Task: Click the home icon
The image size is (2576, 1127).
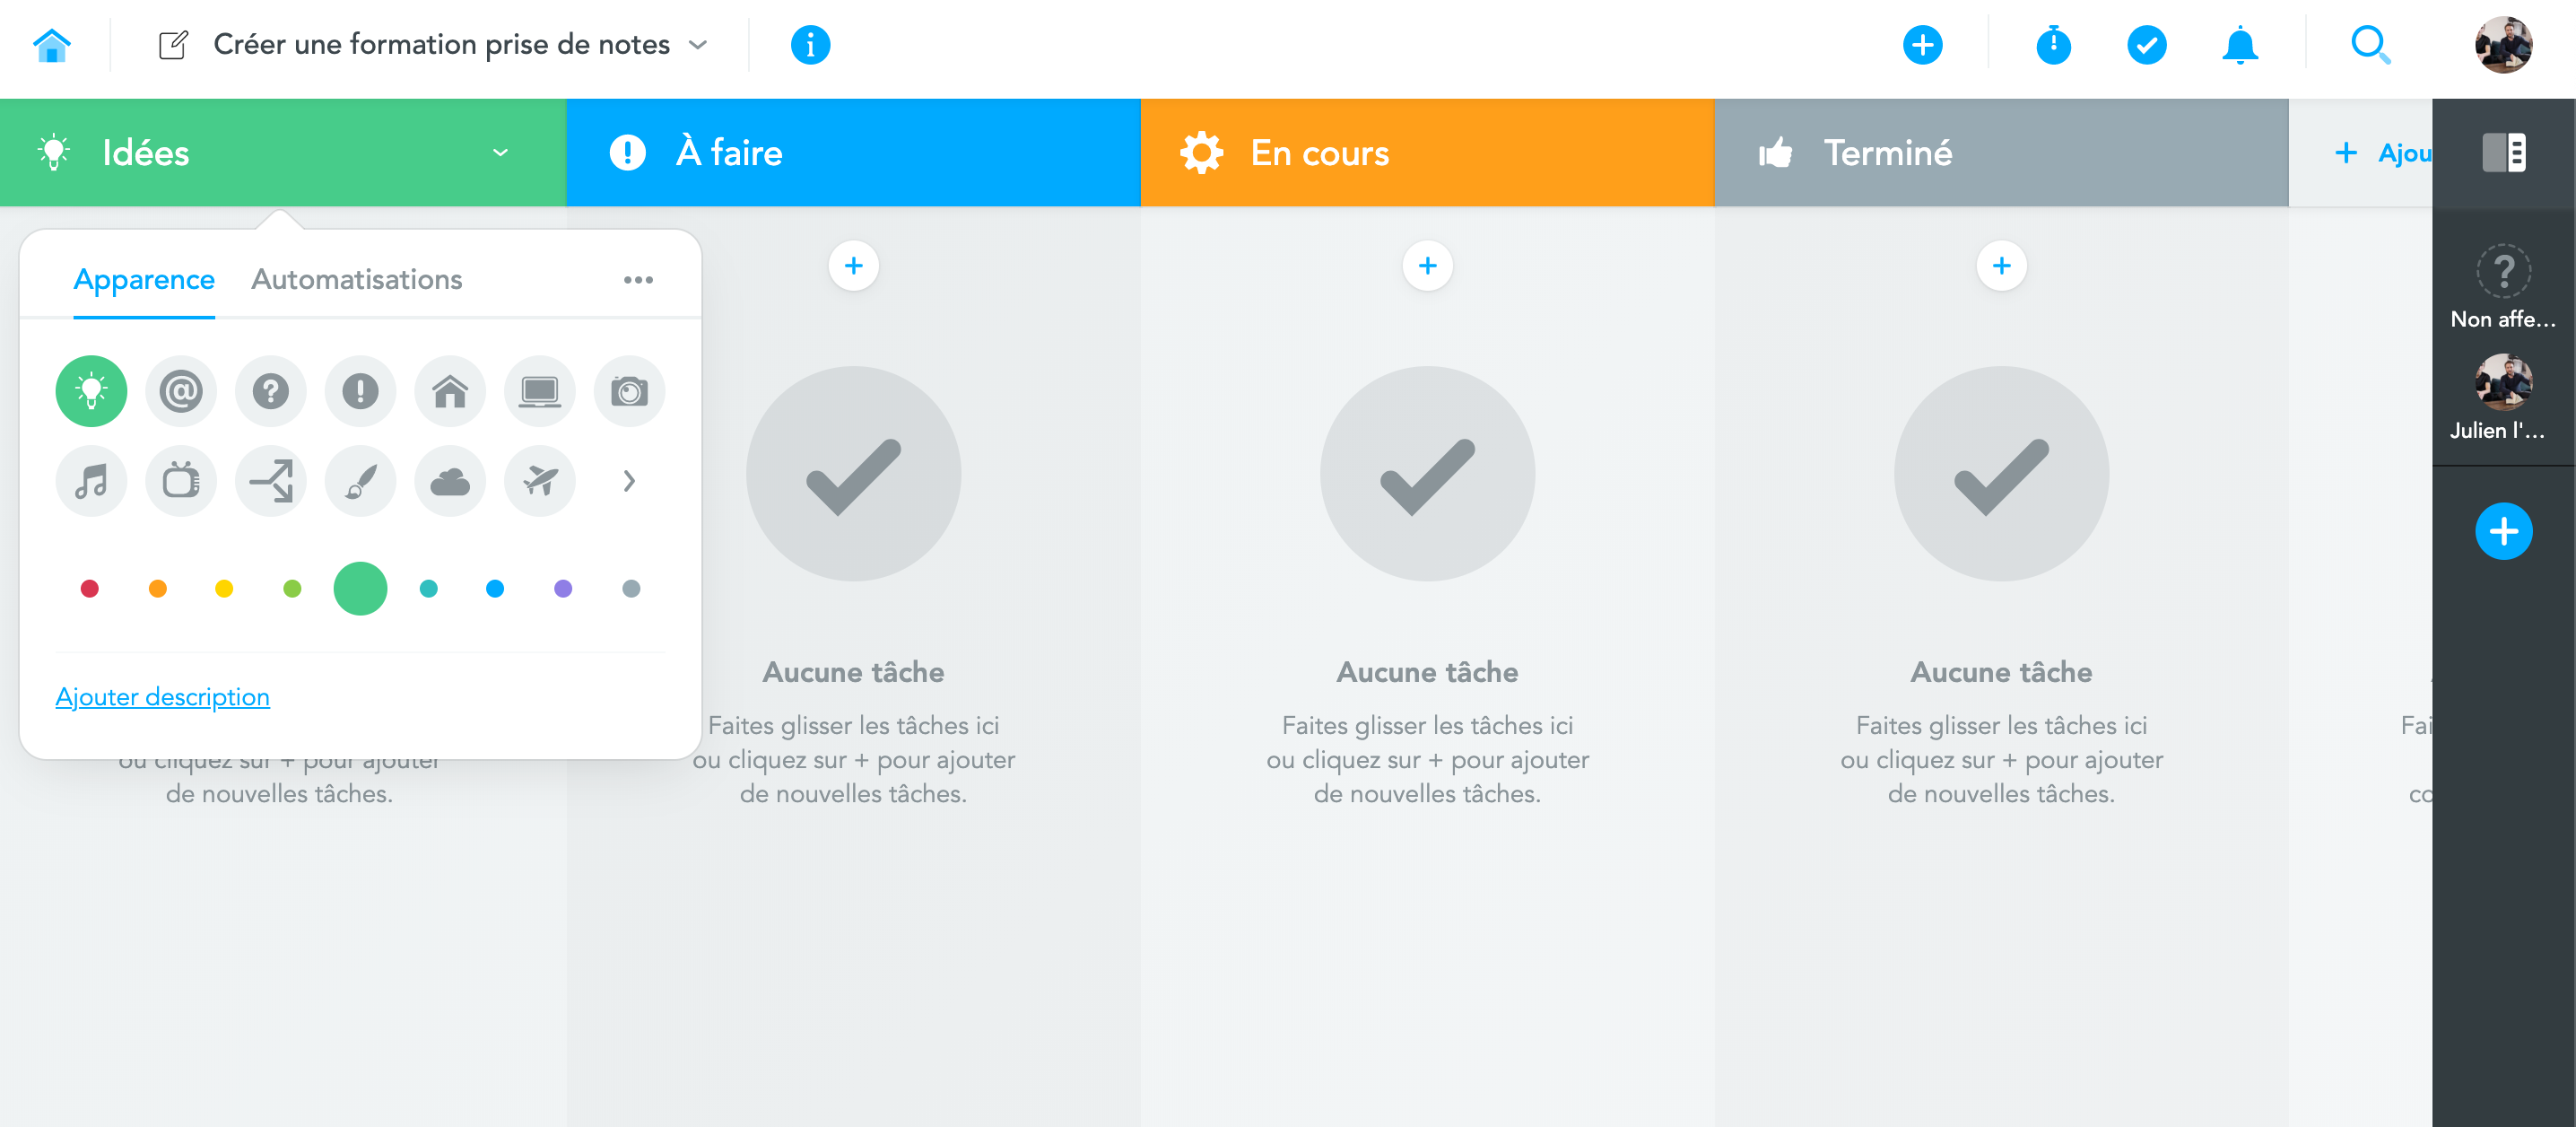Action: (x=52, y=44)
